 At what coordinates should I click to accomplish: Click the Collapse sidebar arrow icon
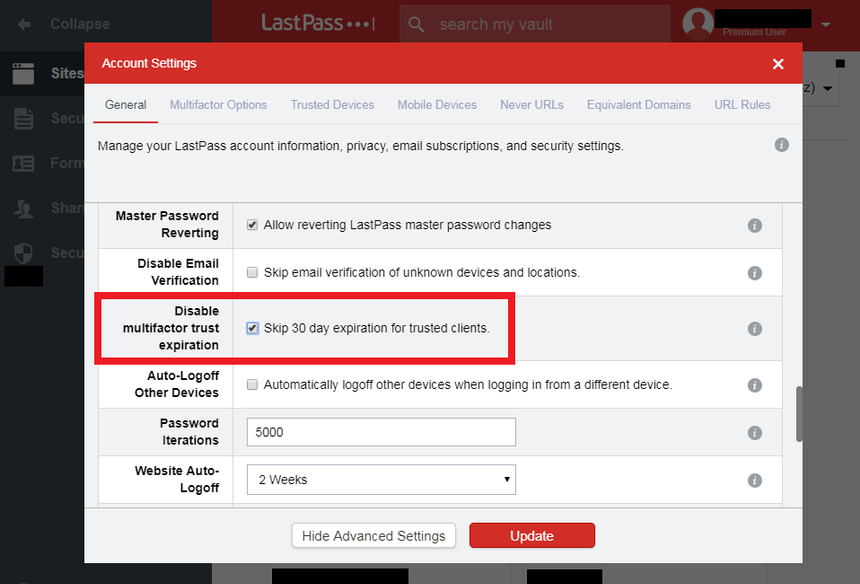tap(24, 24)
